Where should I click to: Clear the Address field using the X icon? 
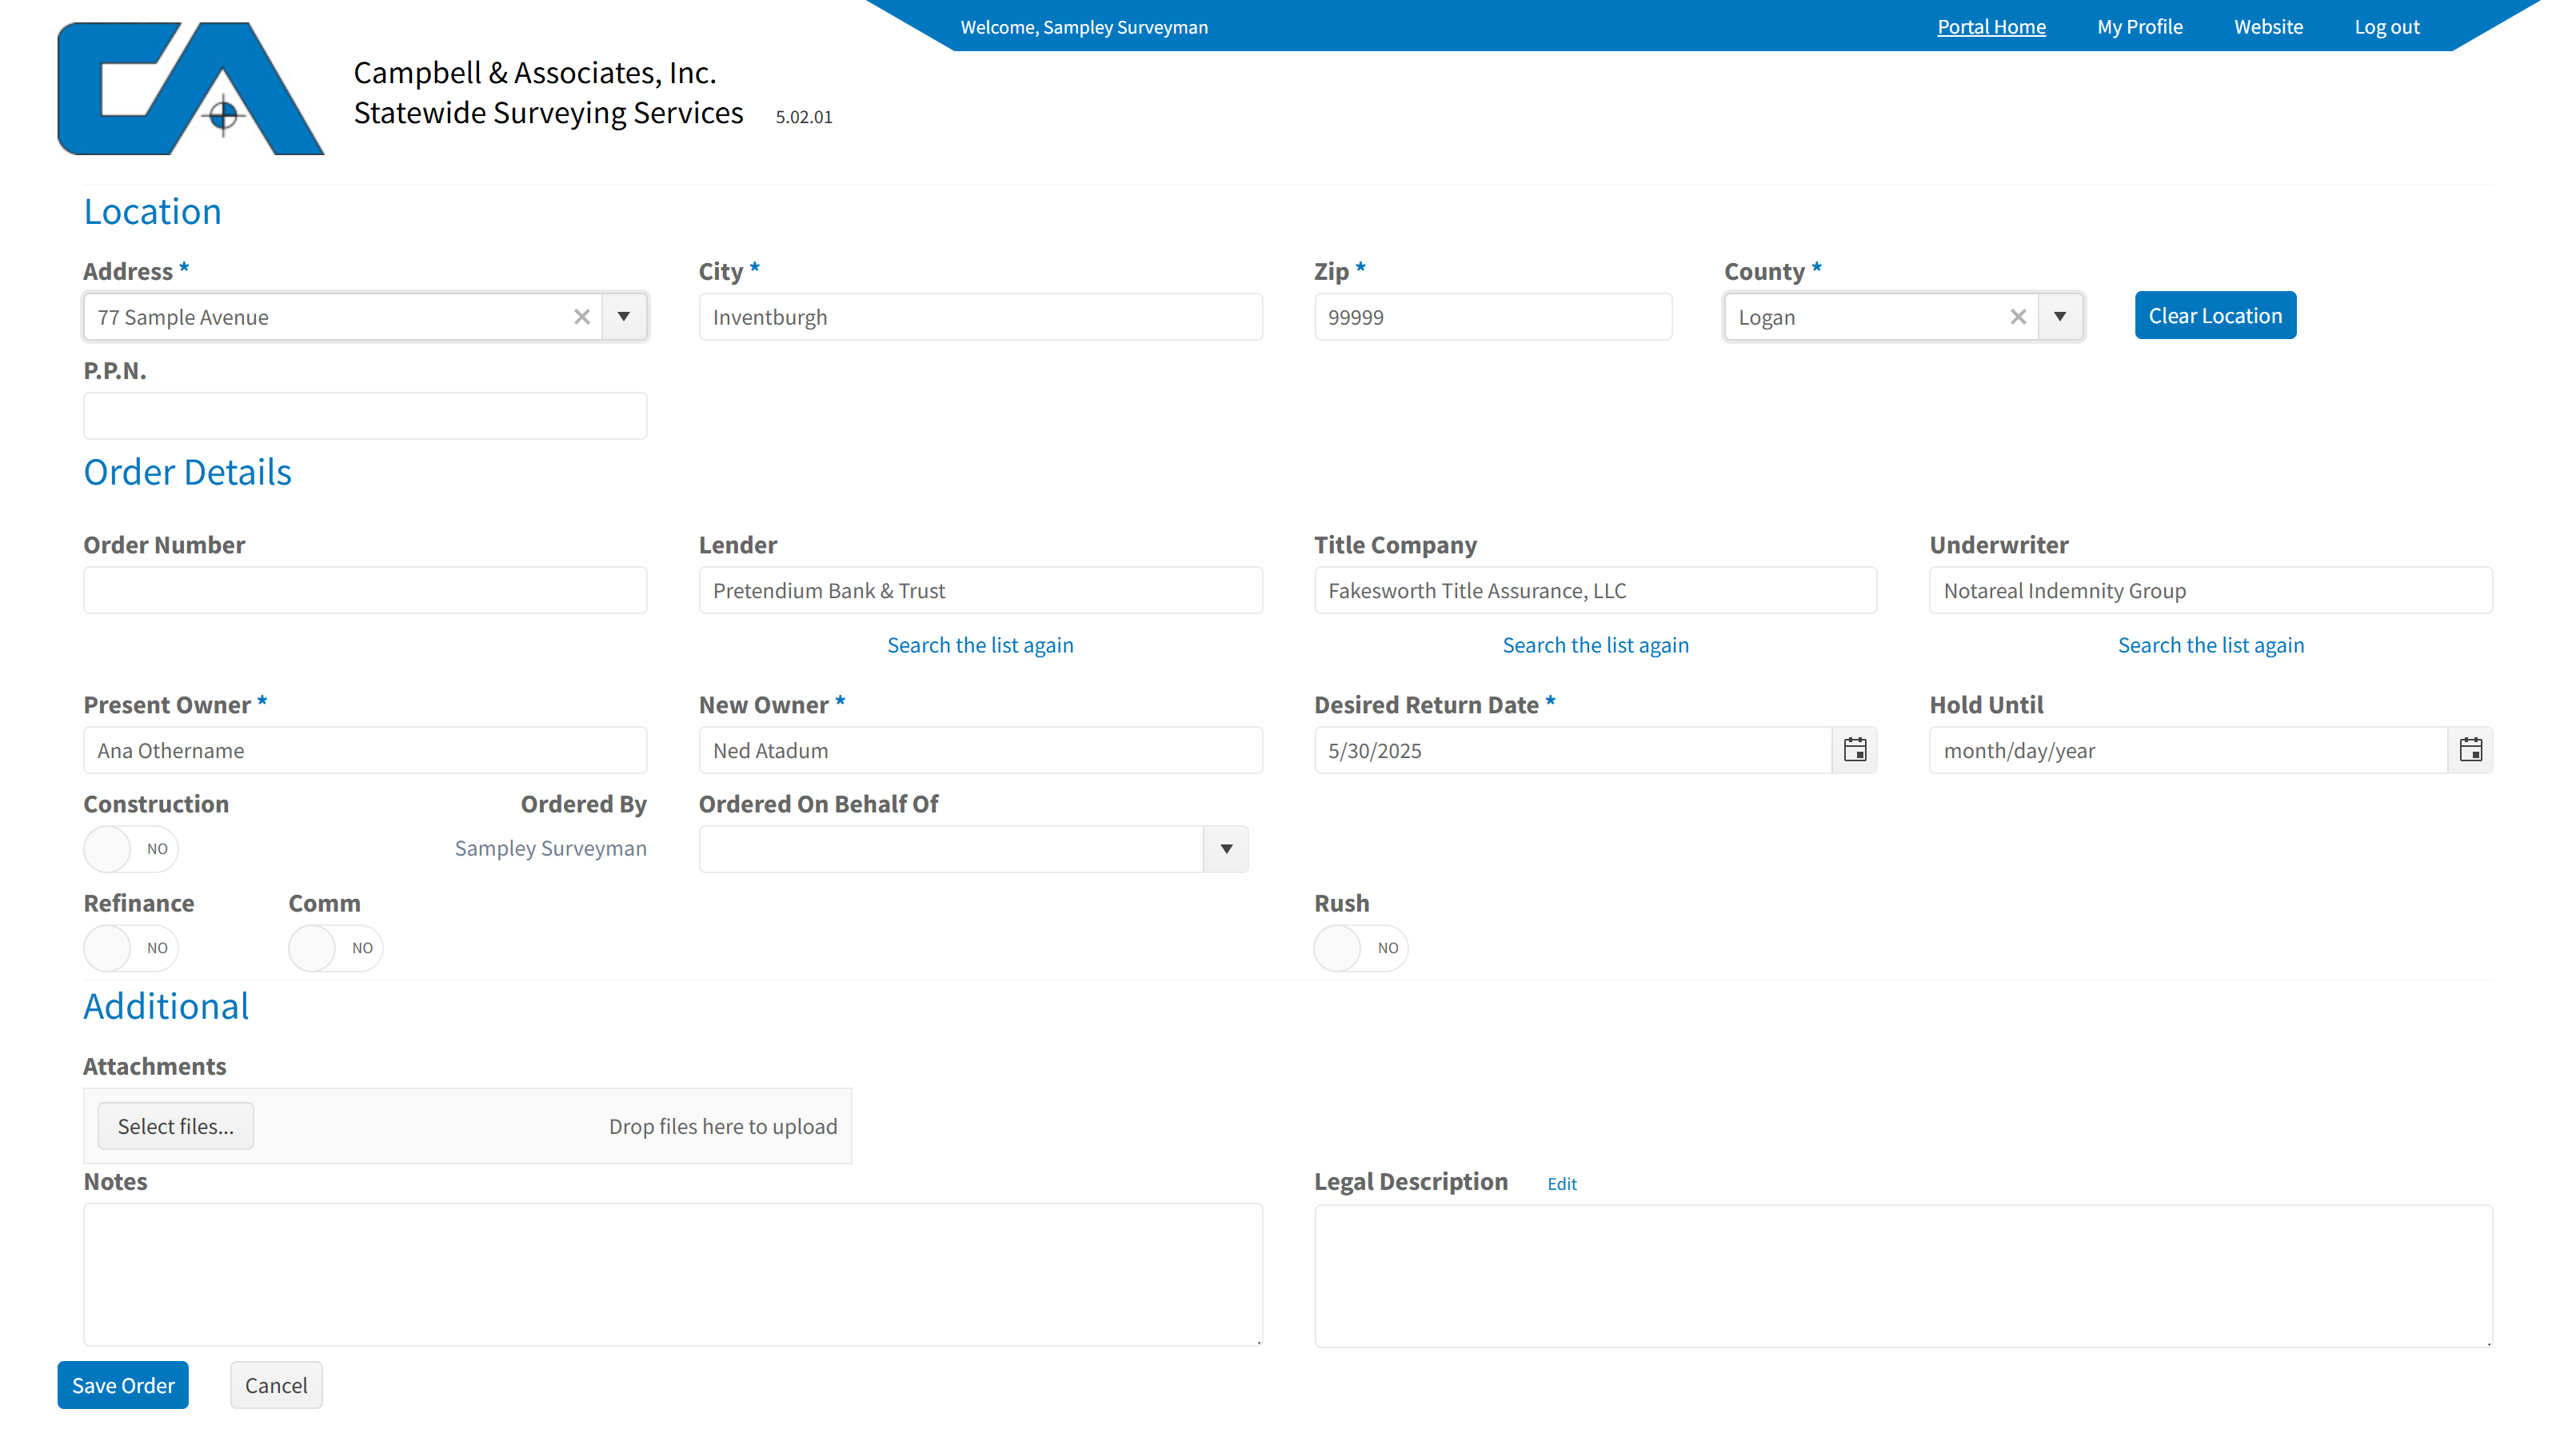click(x=582, y=317)
